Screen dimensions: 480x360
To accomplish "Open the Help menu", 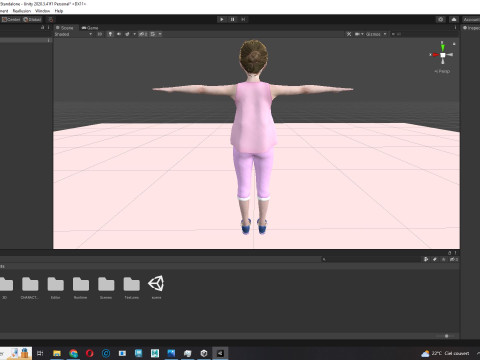I will (x=59, y=11).
